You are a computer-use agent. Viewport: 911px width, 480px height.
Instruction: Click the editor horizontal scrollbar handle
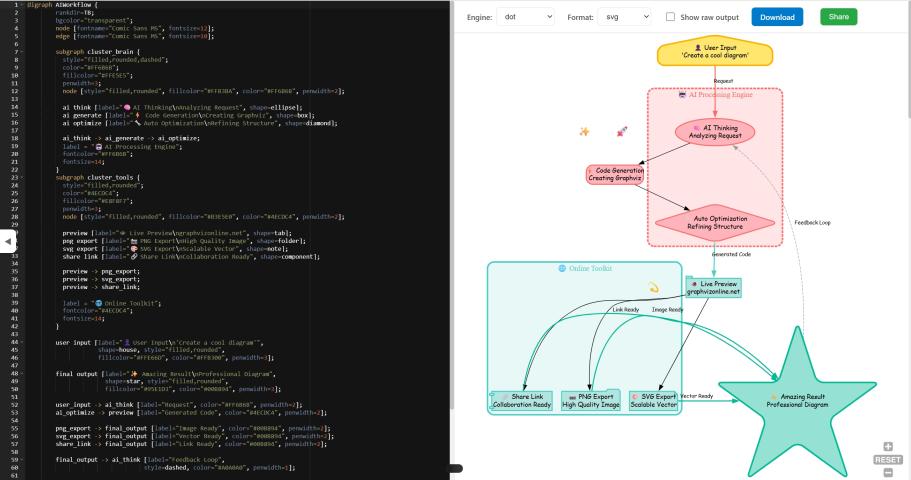point(454,467)
